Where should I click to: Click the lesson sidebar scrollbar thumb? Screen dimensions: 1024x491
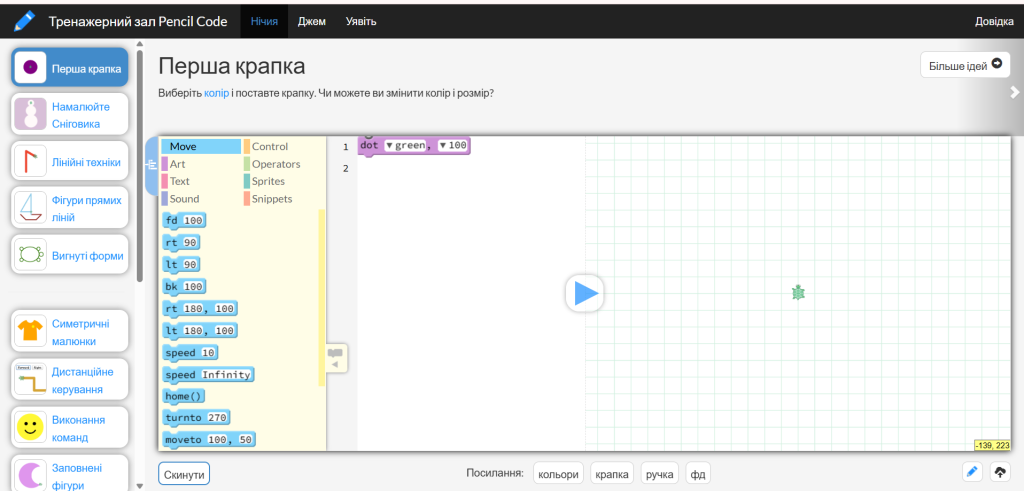(140, 165)
